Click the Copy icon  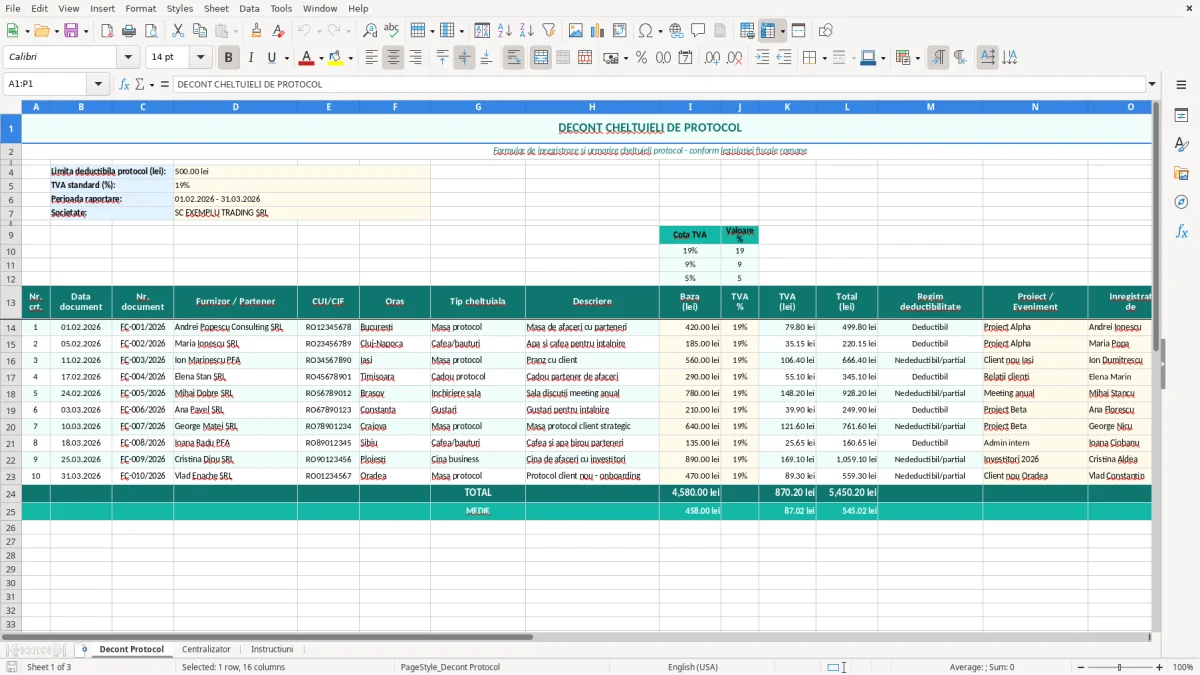pos(200,31)
